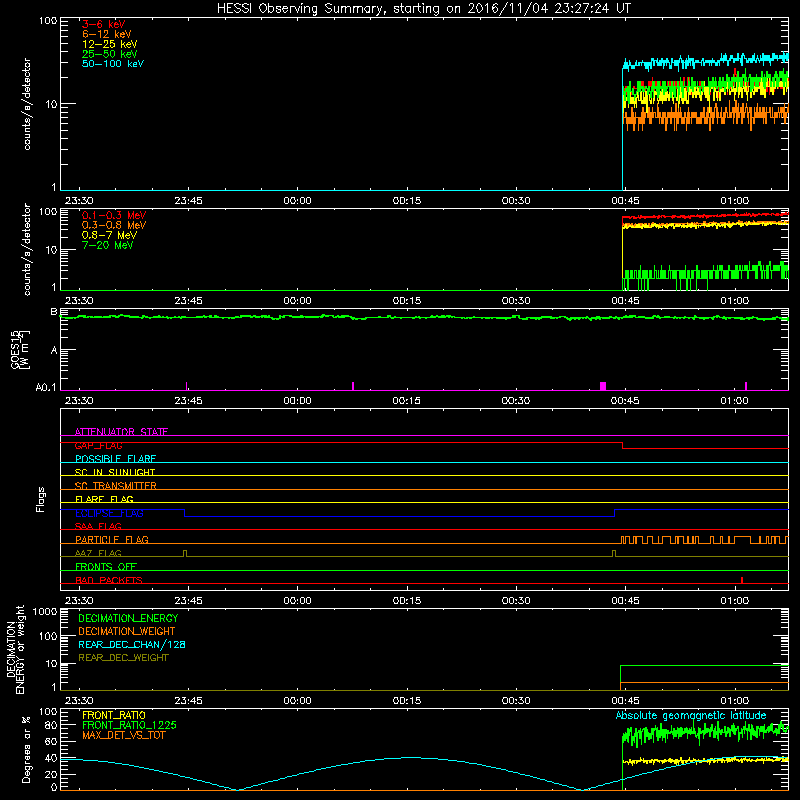Viewport: 800px width, 800px height.
Task: Click the 0.3-0.8 MeV legend entry
Action: [x=114, y=225]
